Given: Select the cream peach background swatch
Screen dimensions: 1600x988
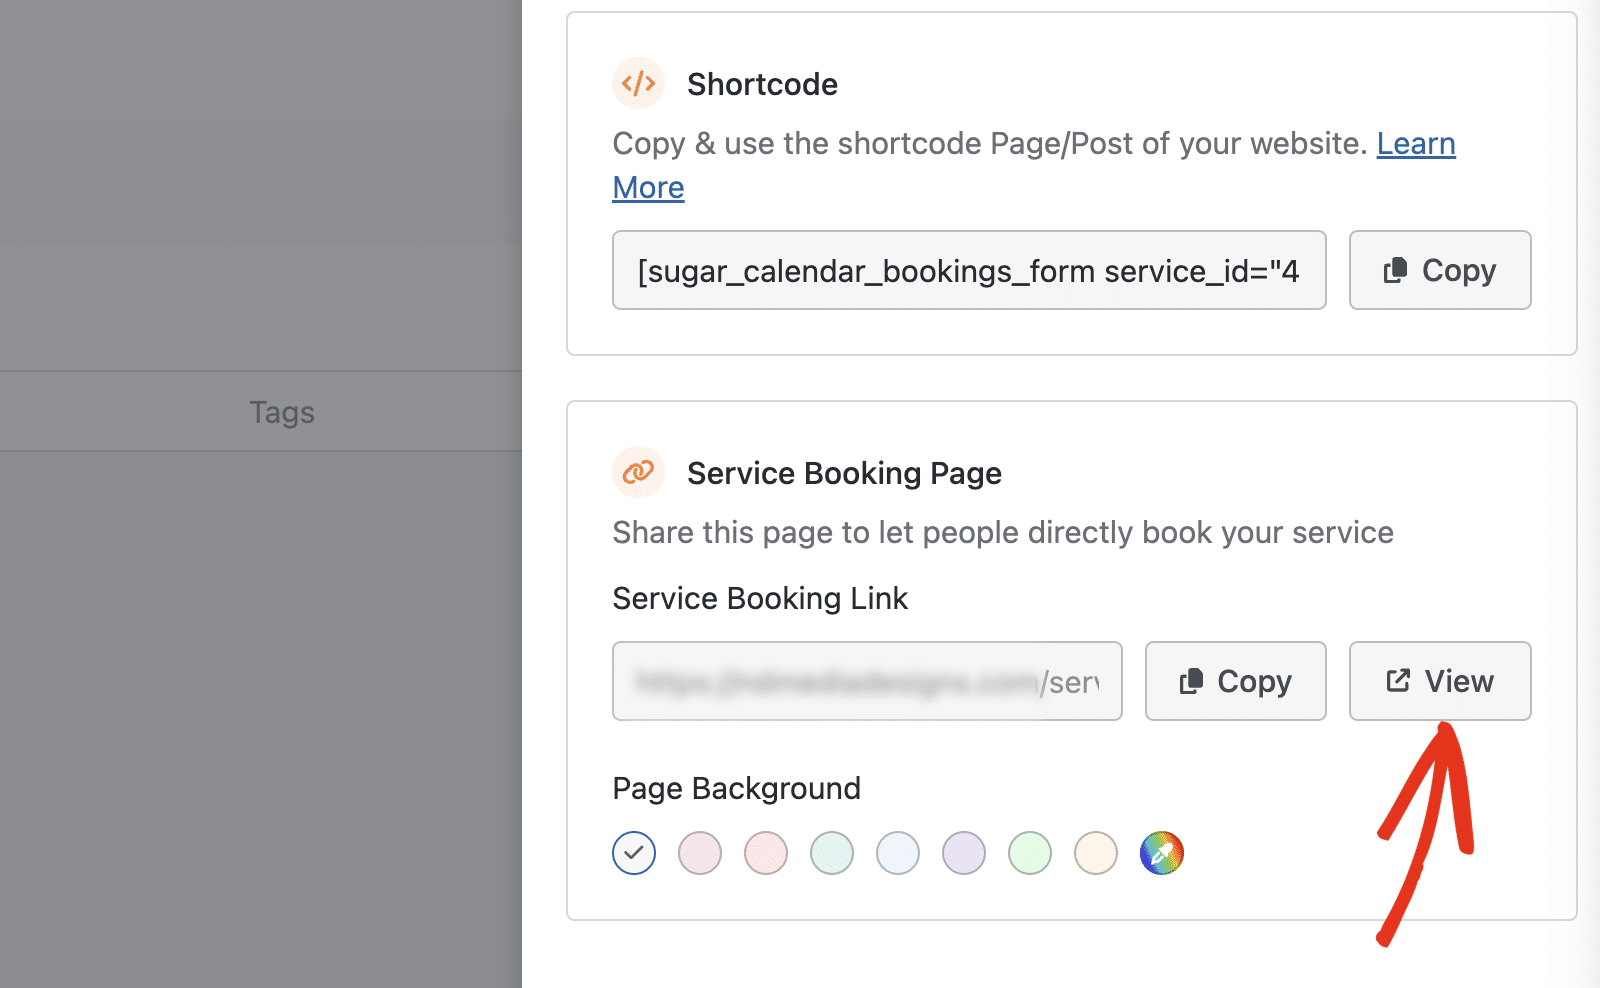Looking at the screenshot, I should tap(1096, 853).
